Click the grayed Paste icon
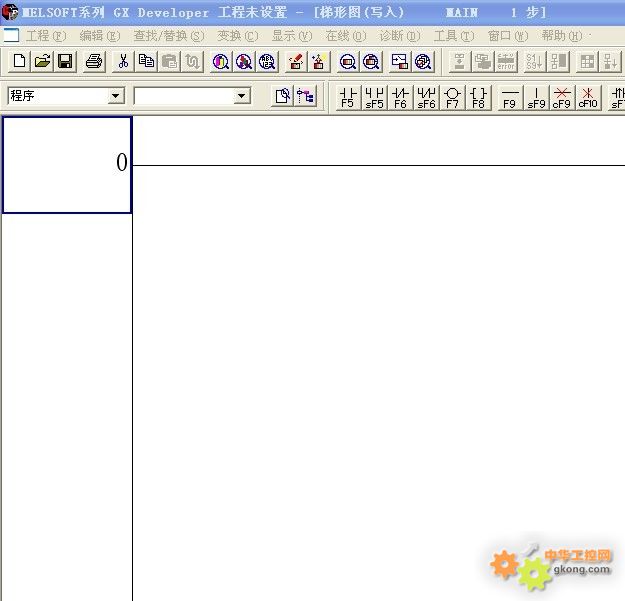625x601 pixels. point(169,61)
